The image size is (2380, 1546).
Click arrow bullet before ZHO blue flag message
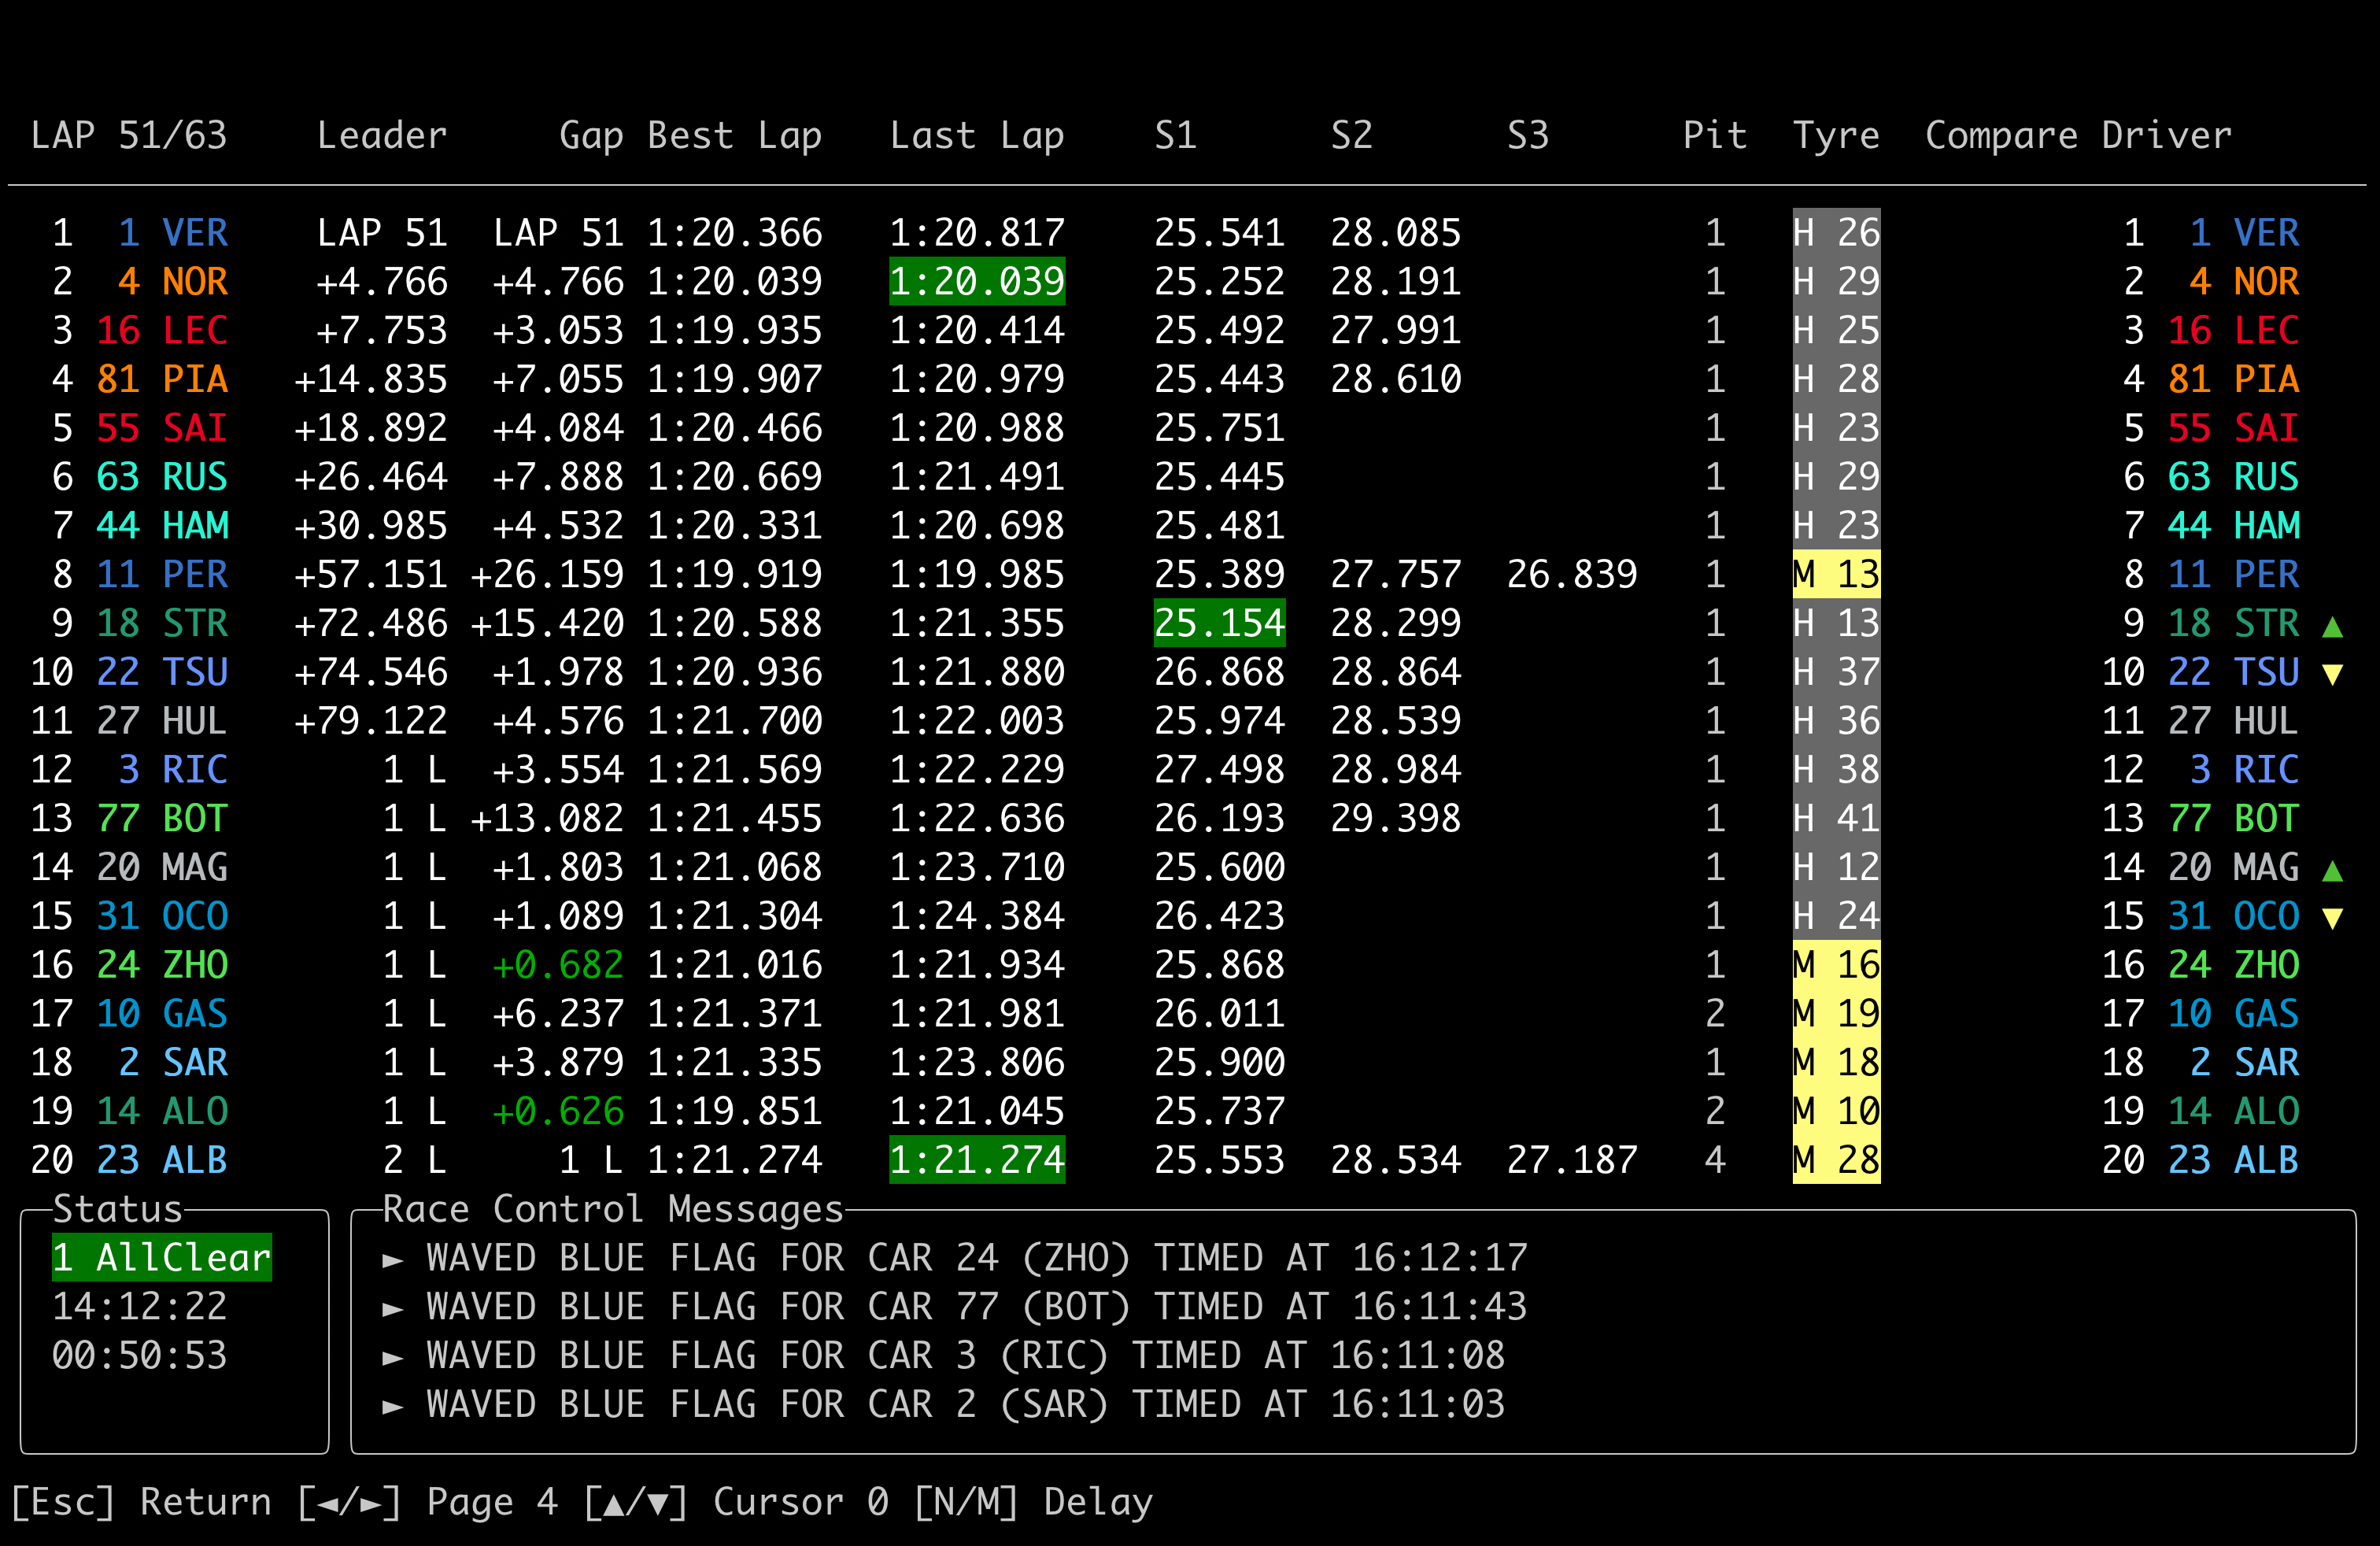tap(393, 1260)
